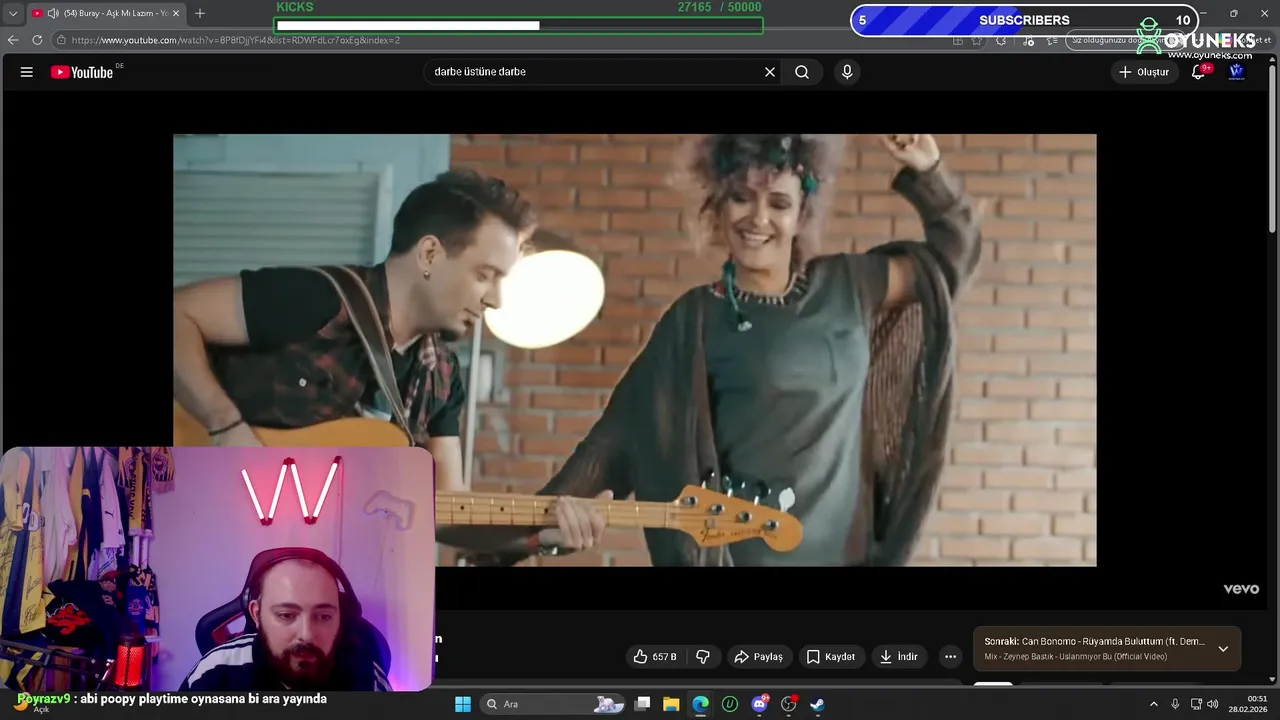
Task: Go back with the browser back arrow
Action: [13, 40]
